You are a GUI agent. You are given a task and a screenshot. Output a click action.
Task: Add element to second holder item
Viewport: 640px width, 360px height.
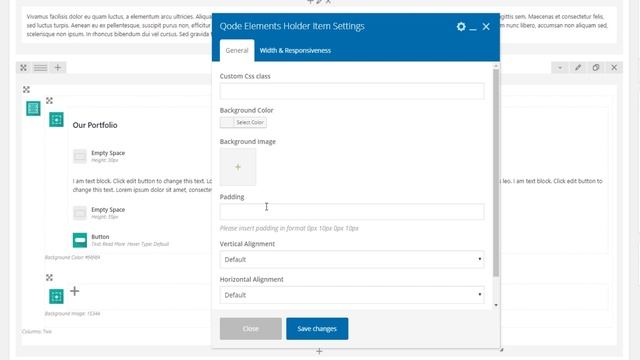[x=74, y=291]
